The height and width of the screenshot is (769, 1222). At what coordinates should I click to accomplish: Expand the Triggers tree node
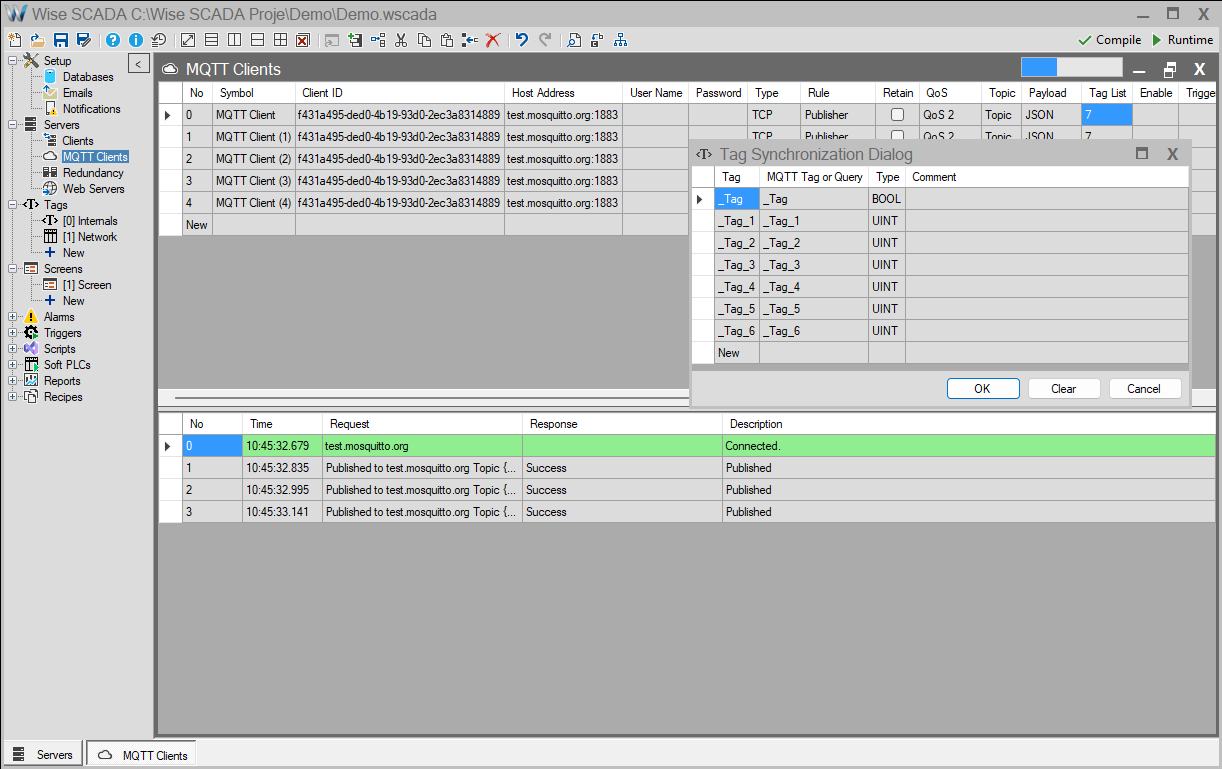[13, 333]
